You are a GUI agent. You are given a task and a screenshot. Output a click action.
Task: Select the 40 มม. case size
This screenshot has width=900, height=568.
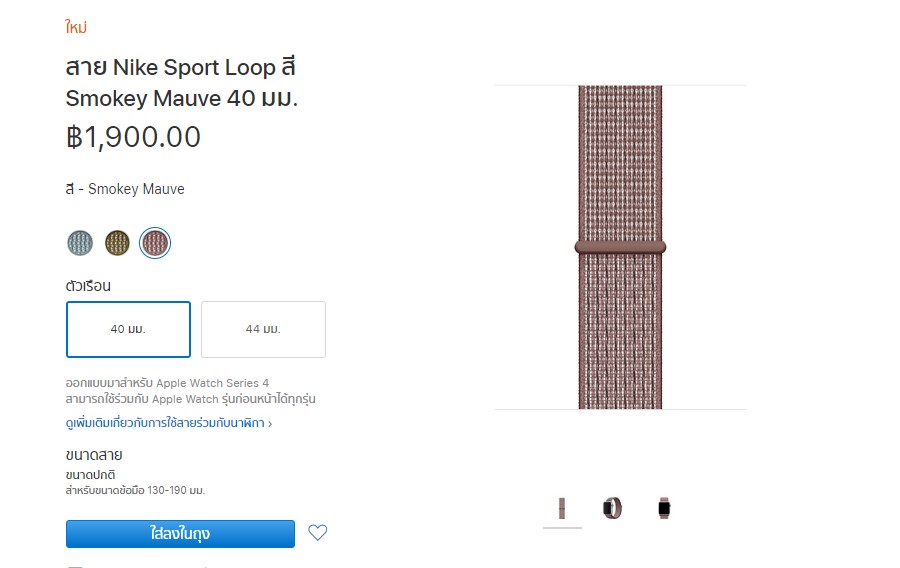point(128,329)
